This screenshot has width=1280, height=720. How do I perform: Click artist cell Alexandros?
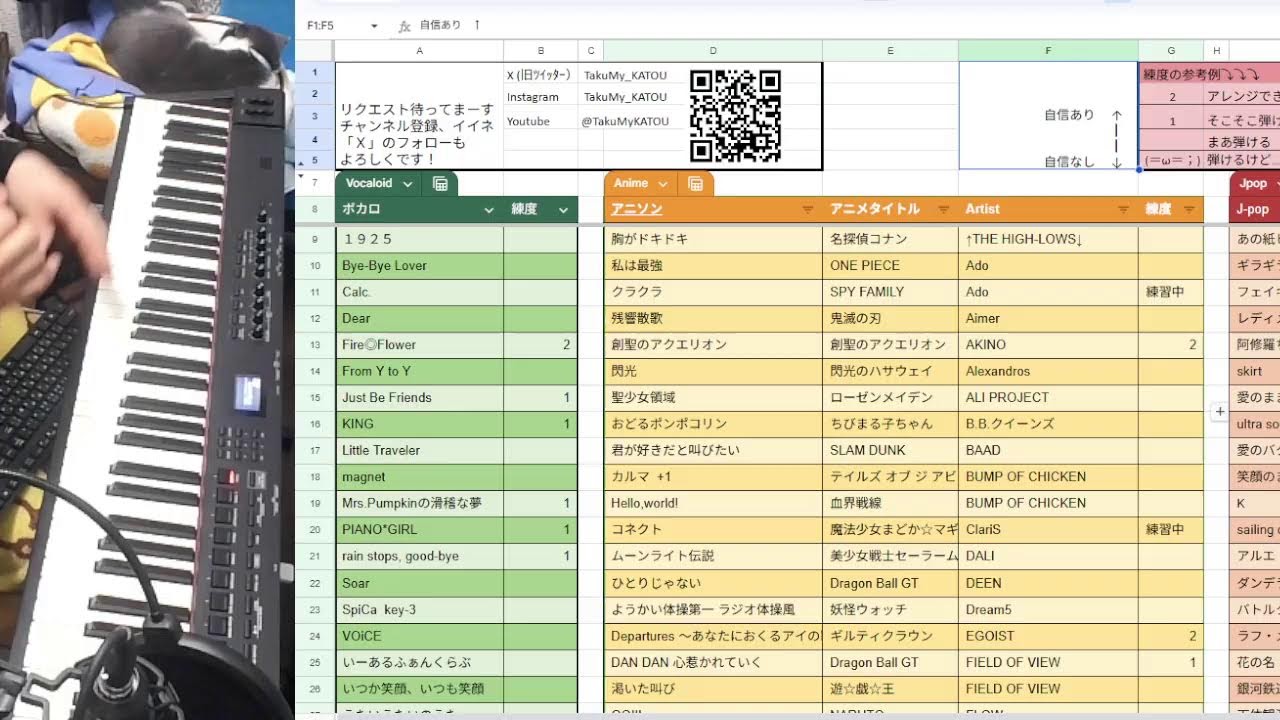click(1048, 371)
